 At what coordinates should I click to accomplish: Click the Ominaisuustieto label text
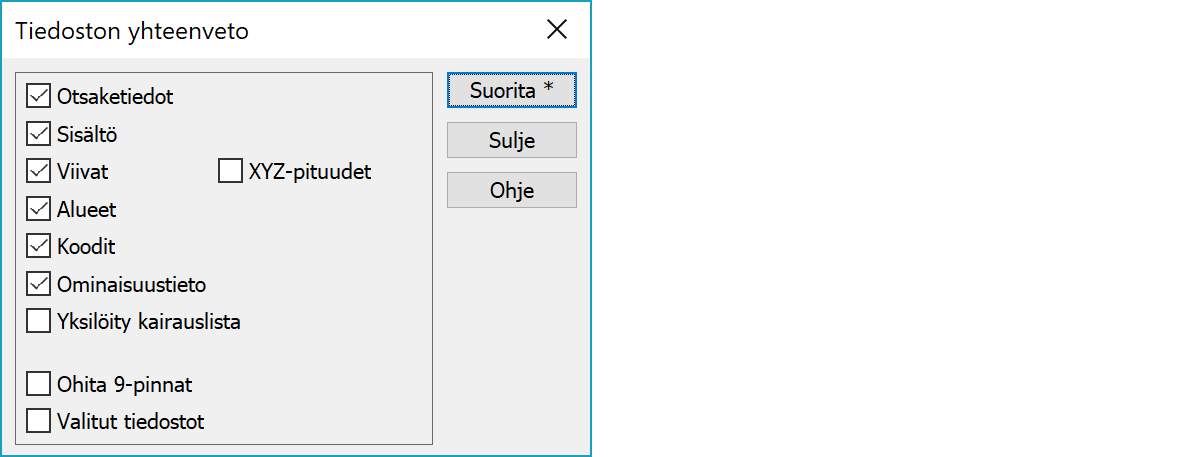pyautogui.click(x=132, y=284)
